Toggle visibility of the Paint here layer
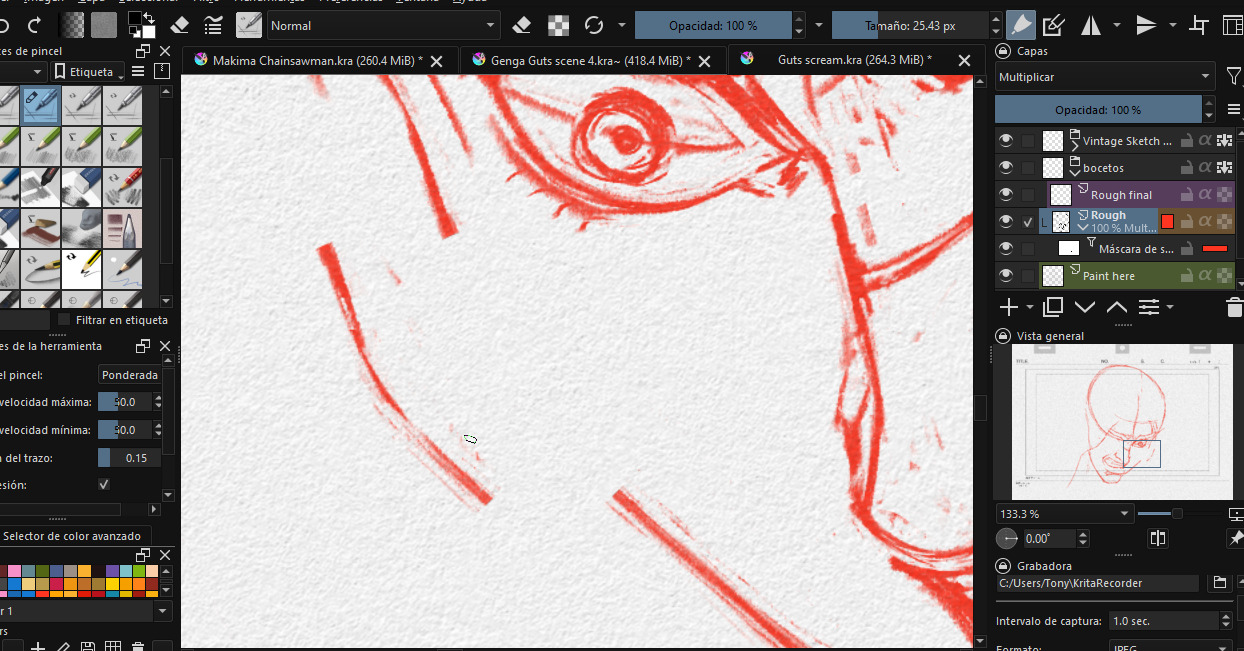The image size is (1244, 651). [1006, 276]
